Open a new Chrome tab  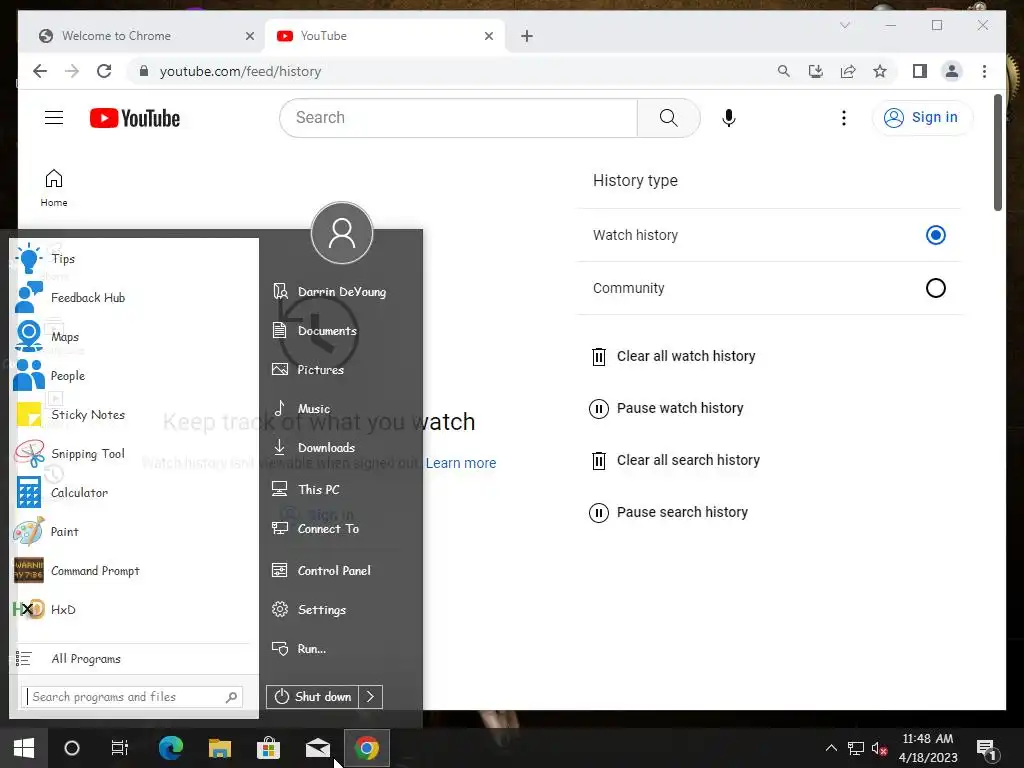527,36
